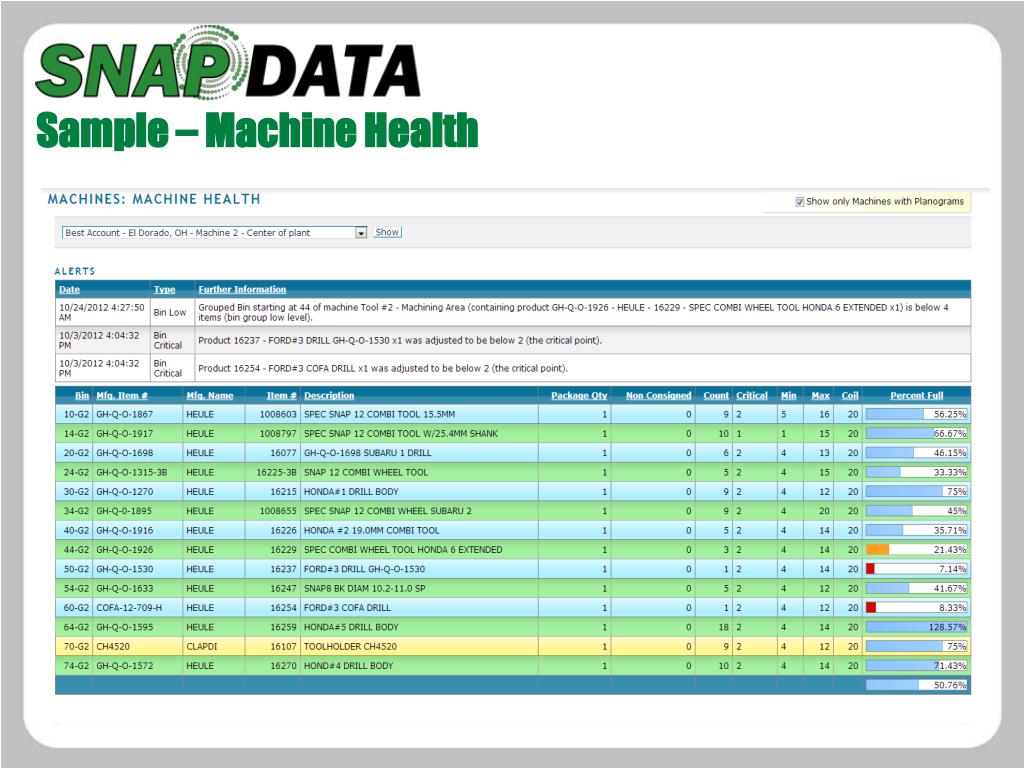Select bin 70-G2 cell
1024x768 pixels.
(76, 647)
